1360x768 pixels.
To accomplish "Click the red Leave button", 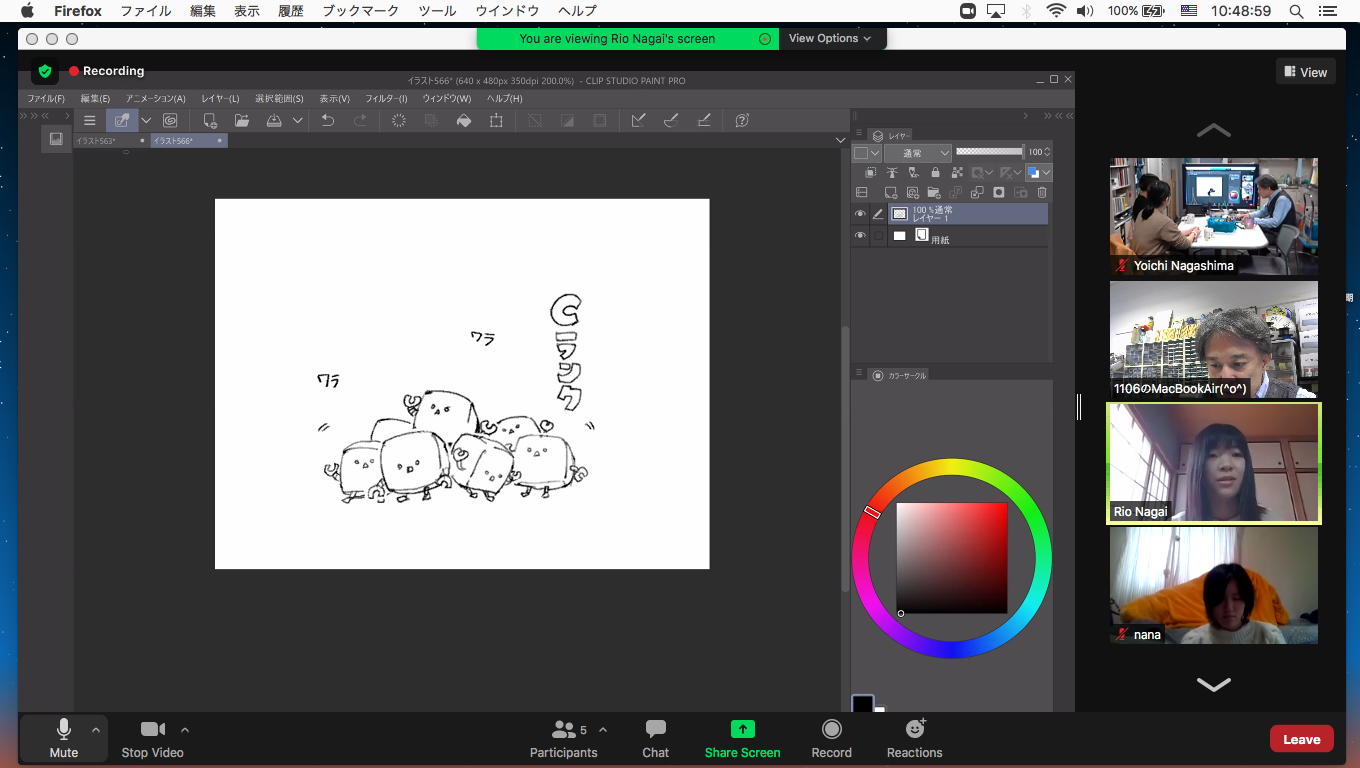I will click(1301, 739).
